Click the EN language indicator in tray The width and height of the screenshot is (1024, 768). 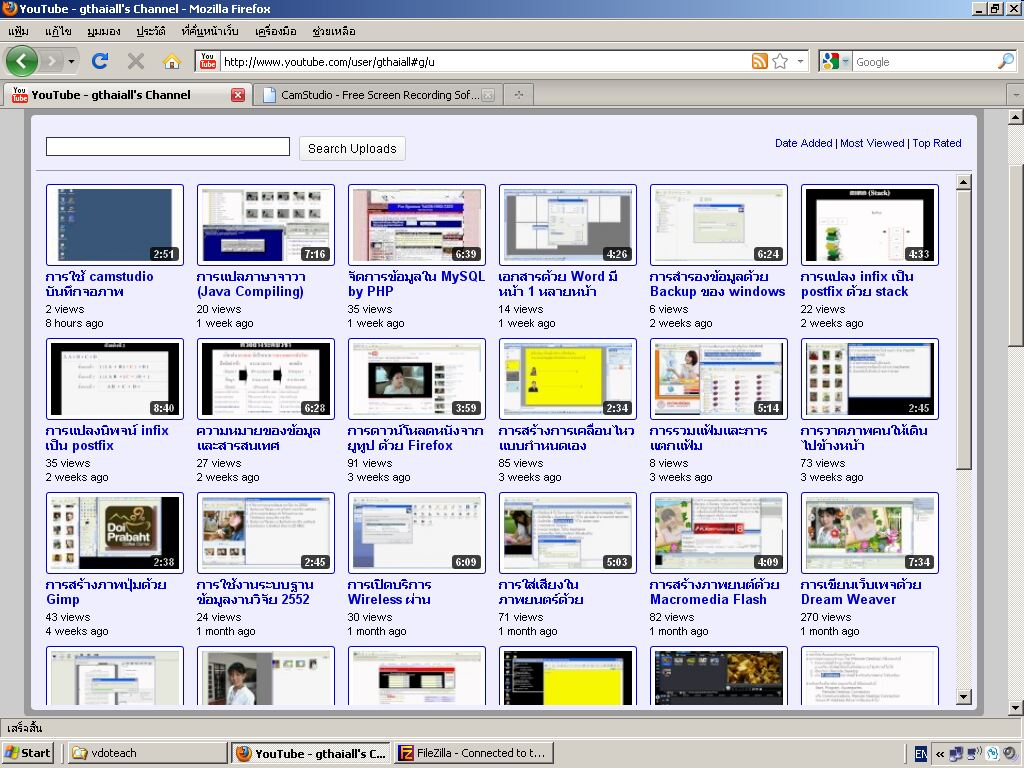(921, 754)
